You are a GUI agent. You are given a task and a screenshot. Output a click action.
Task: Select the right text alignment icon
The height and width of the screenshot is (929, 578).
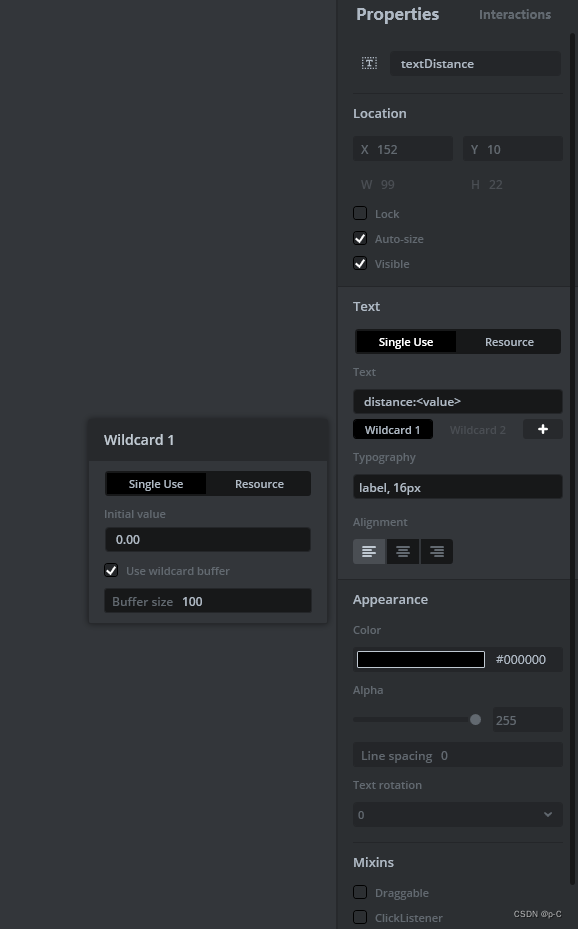[436, 551]
